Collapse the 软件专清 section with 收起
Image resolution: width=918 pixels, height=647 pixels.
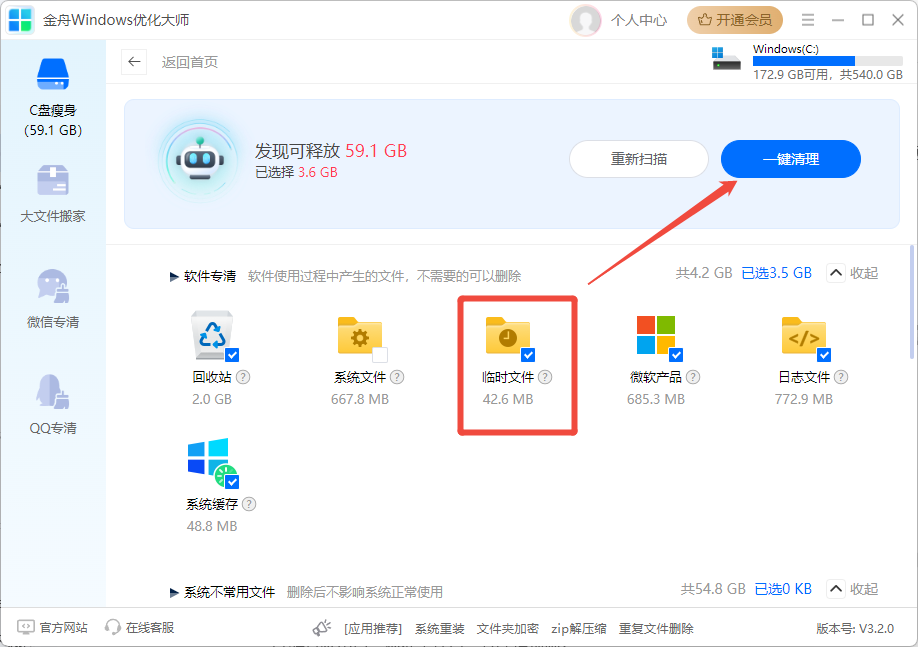click(852, 273)
